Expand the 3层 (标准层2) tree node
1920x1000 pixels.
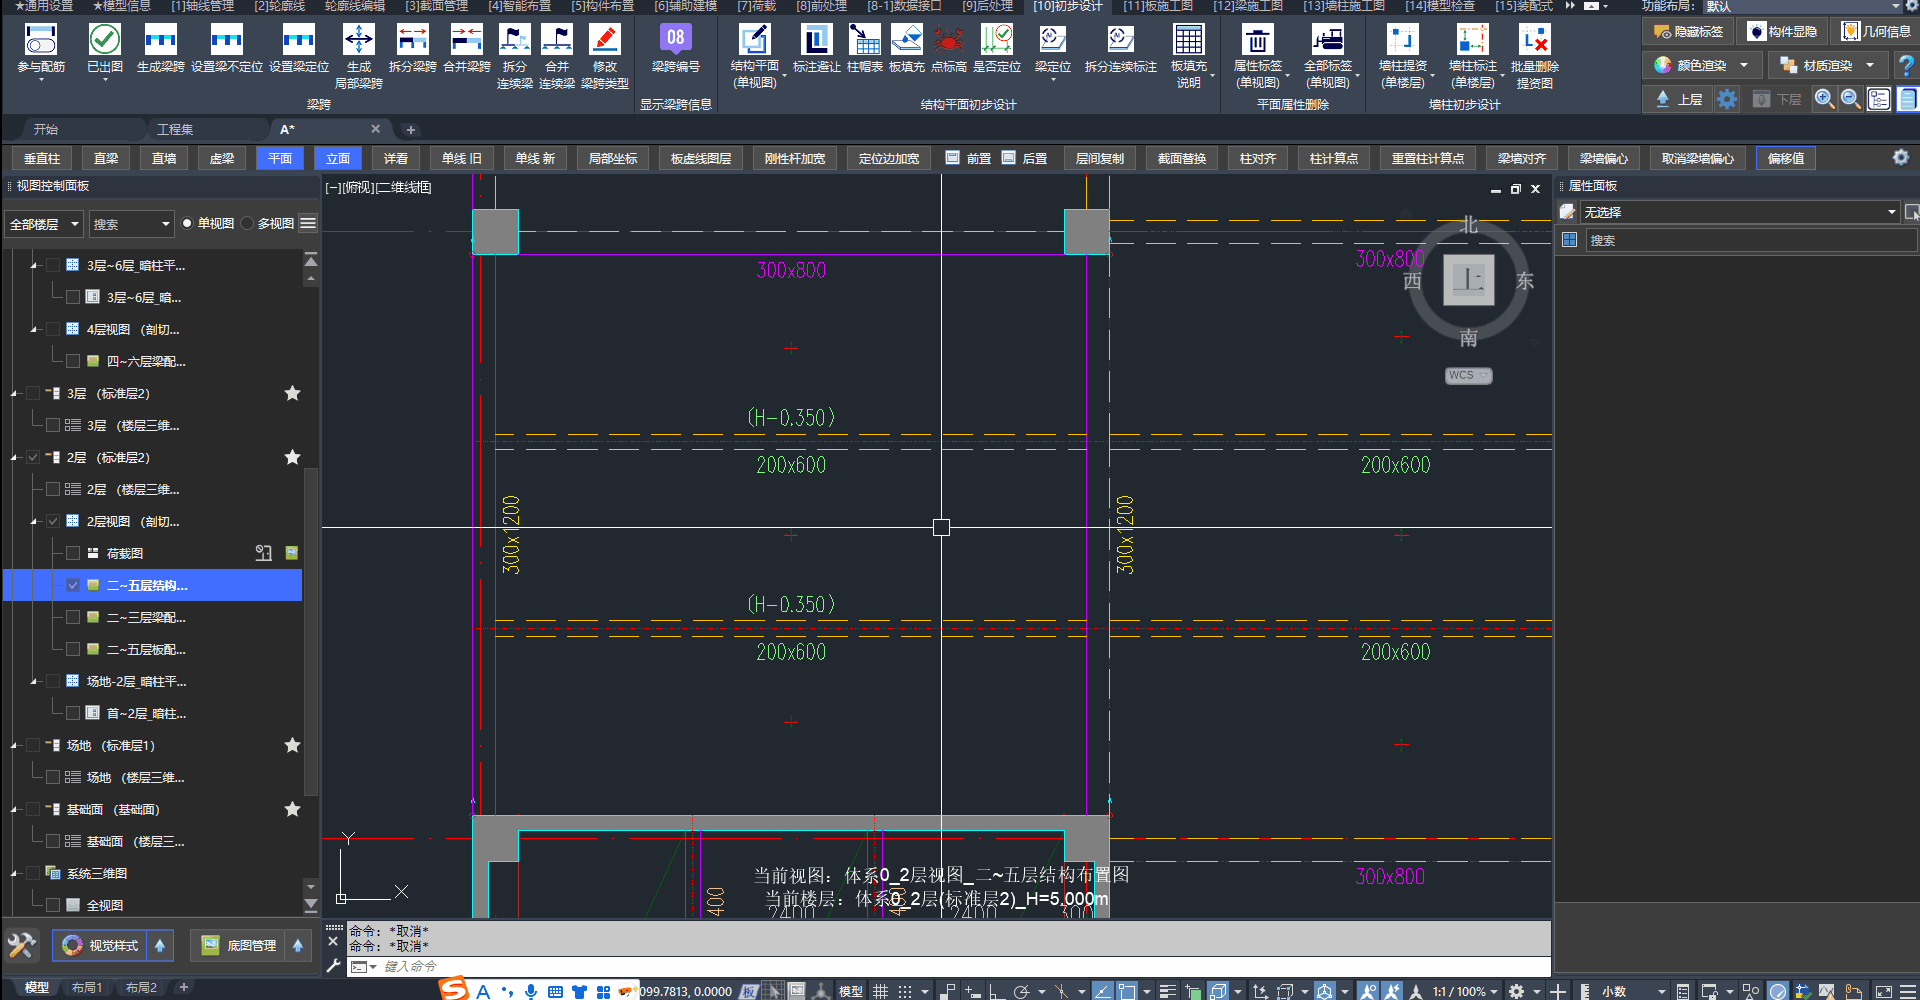point(14,394)
